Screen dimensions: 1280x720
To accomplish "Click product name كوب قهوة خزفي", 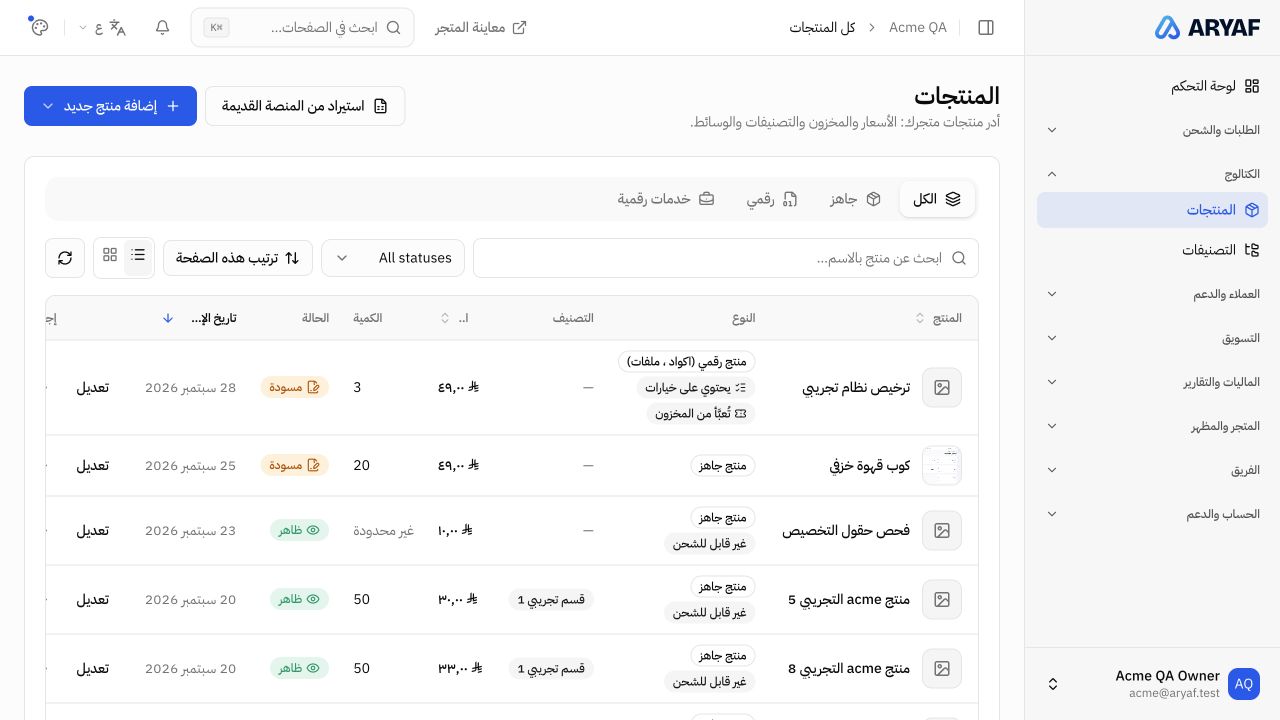I will coord(870,465).
